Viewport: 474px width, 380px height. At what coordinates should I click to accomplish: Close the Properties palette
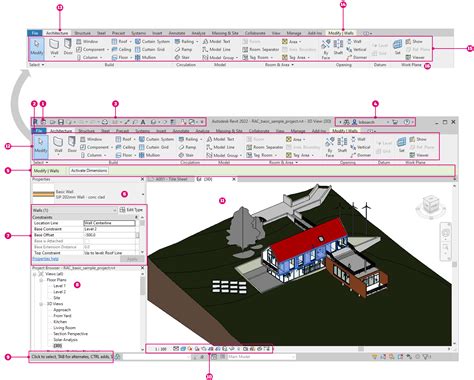pyautogui.click(x=142, y=179)
